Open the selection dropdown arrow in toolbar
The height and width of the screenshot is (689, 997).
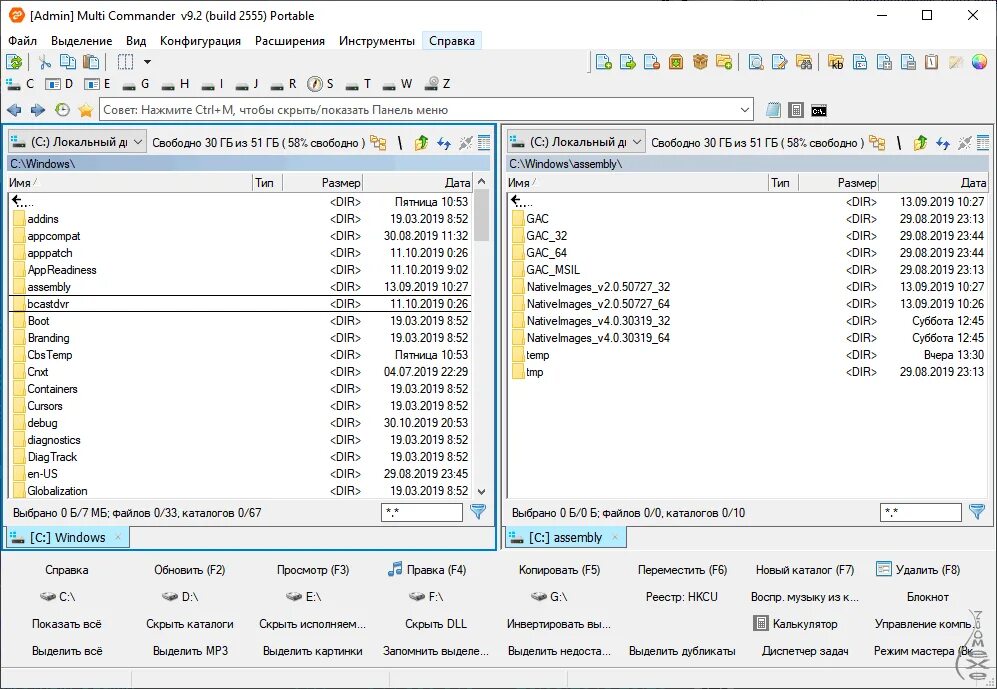tap(148, 62)
